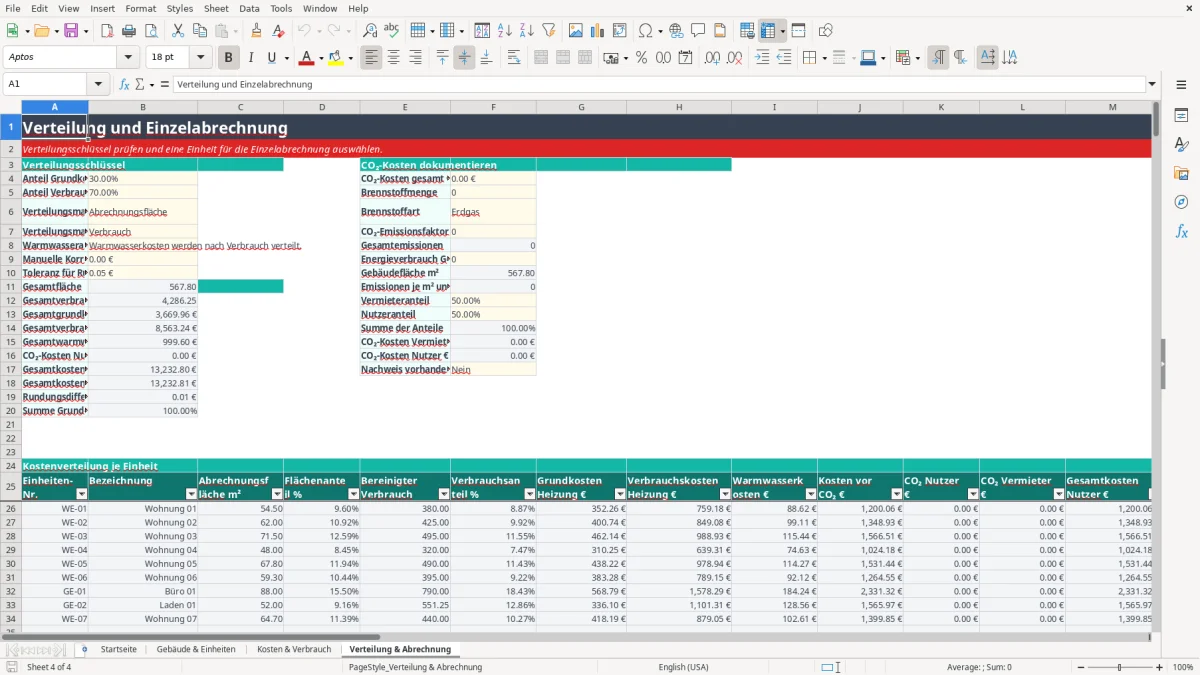
Task: Toggle Align Left
Action: coord(371,58)
